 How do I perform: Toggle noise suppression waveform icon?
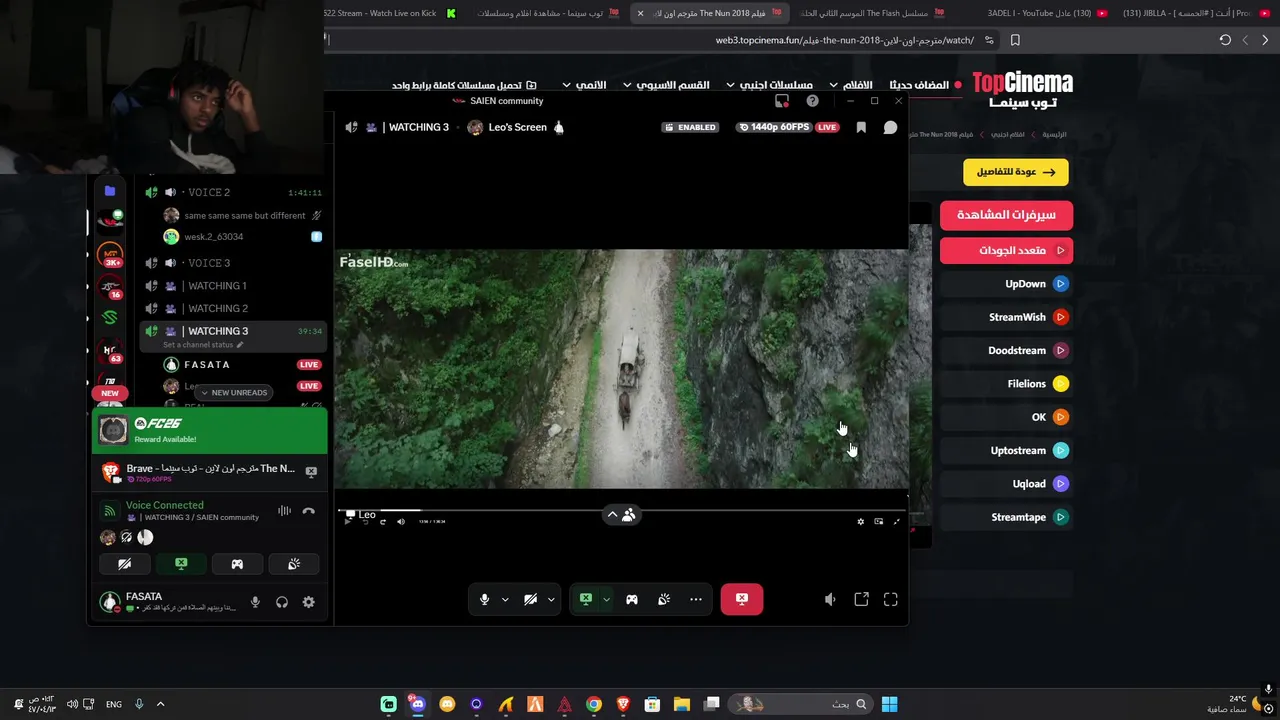point(284,511)
